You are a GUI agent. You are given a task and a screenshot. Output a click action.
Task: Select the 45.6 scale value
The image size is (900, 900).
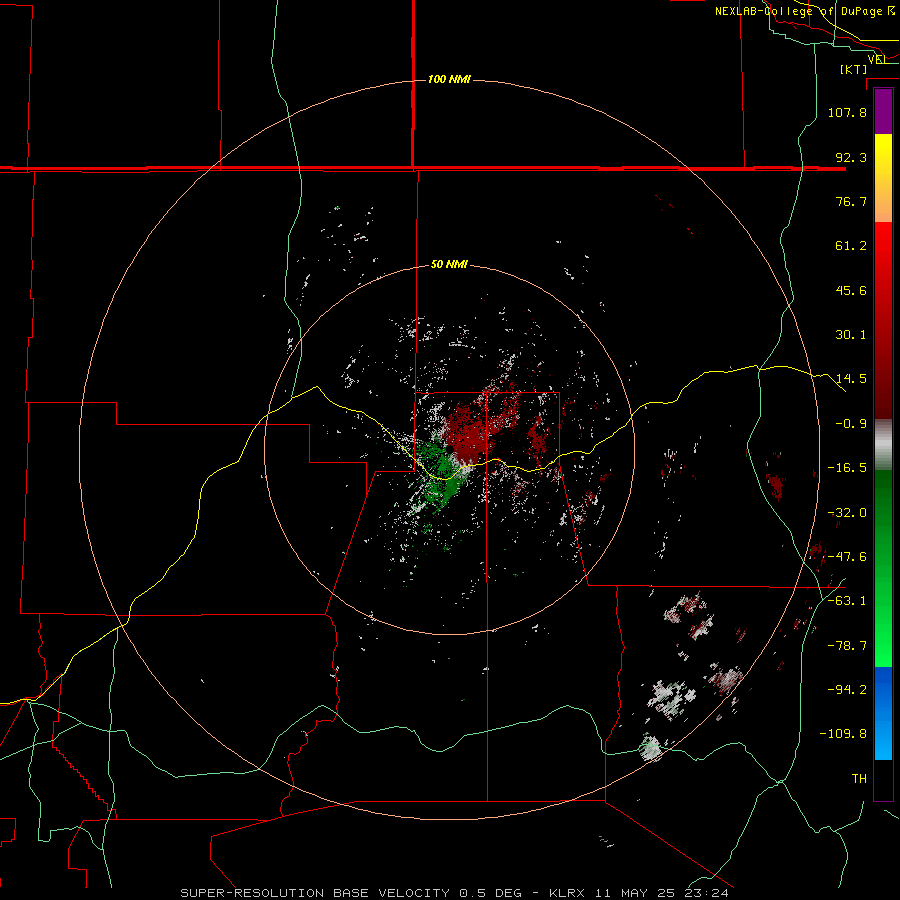851,290
